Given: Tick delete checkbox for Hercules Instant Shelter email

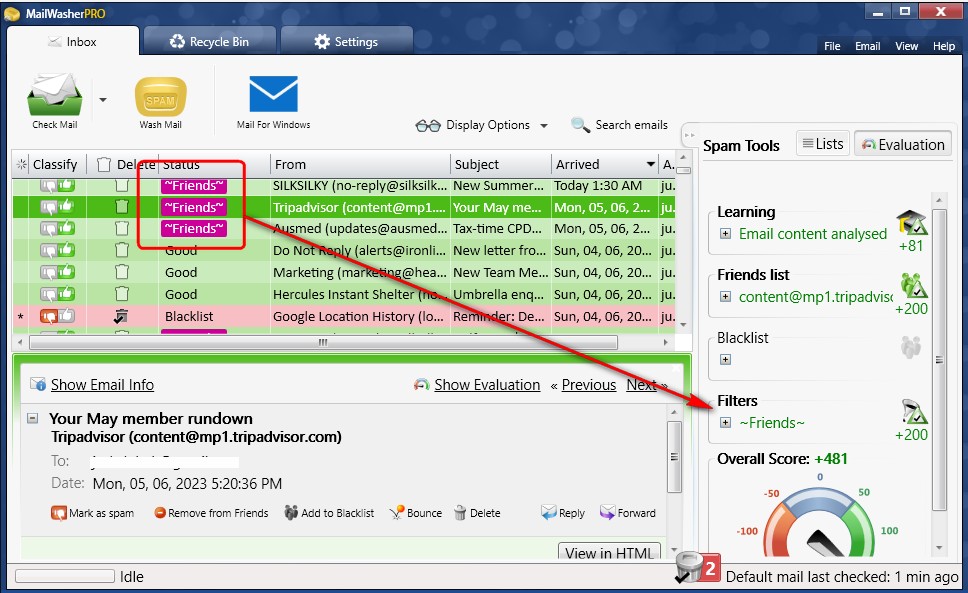Looking at the screenshot, I should tap(122, 294).
